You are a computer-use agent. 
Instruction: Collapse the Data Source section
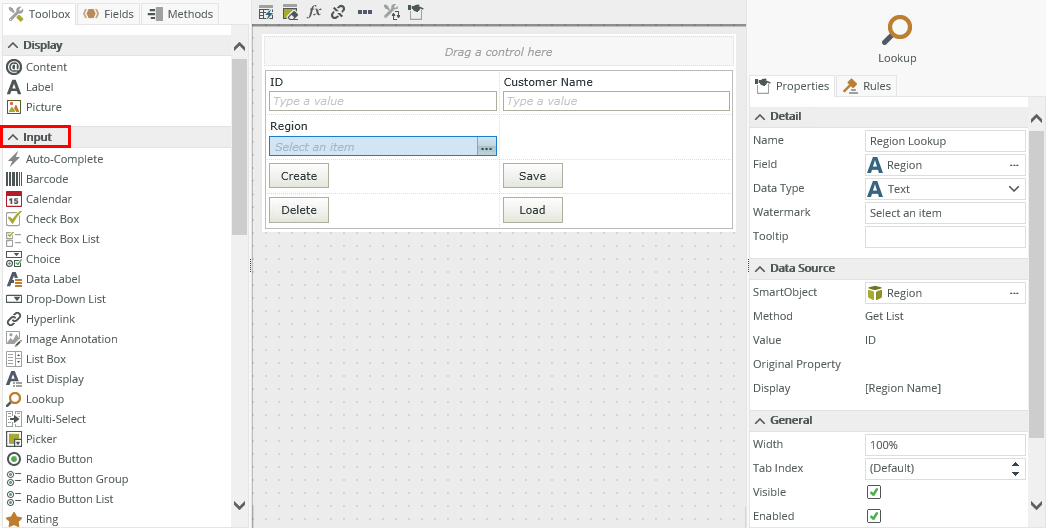point(759,268)
